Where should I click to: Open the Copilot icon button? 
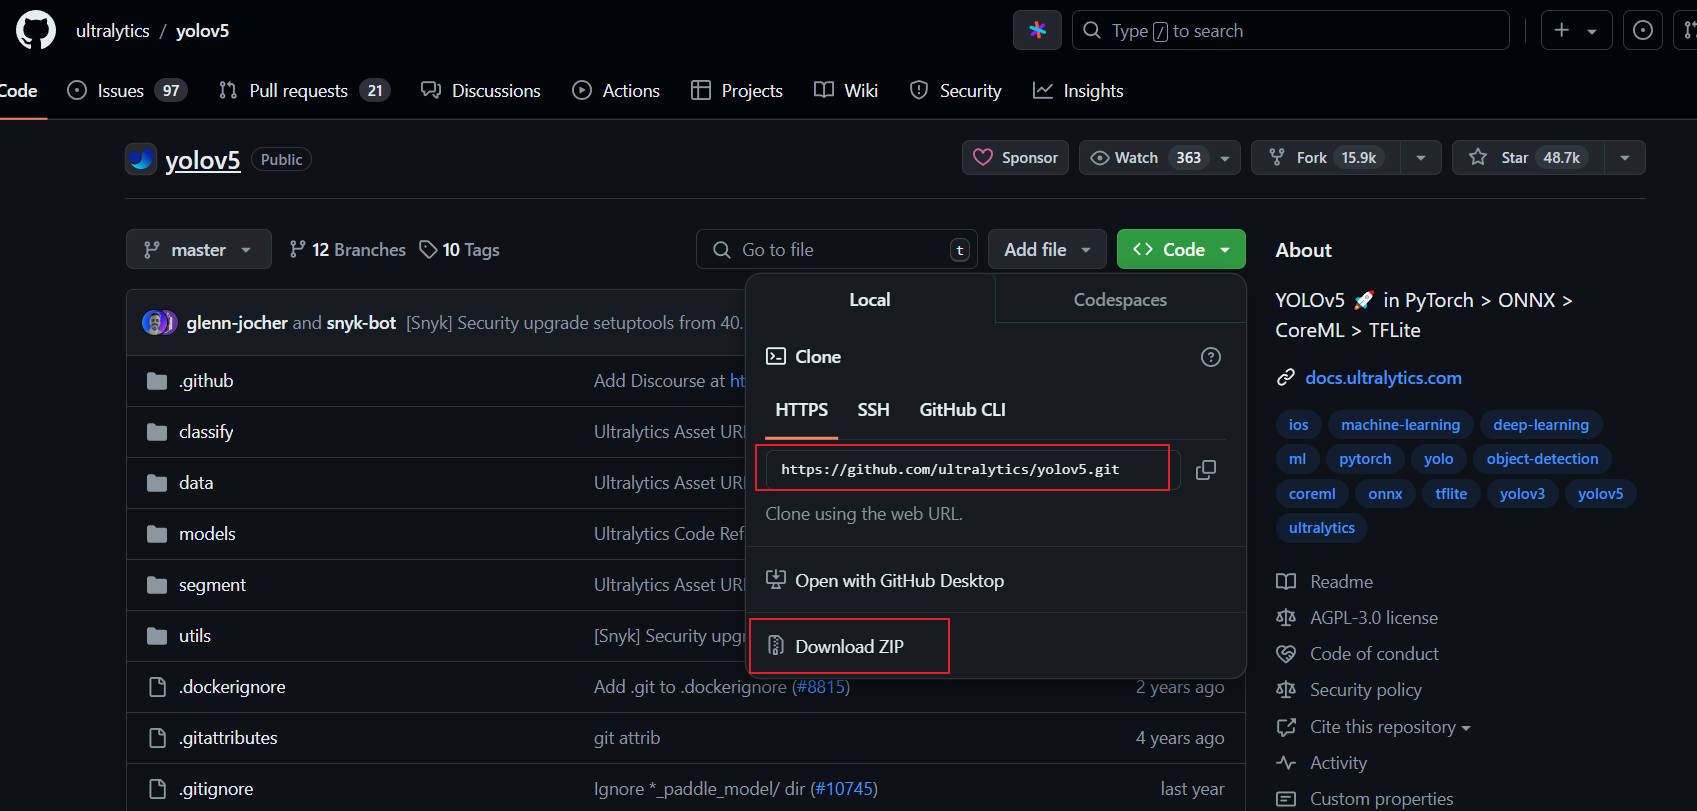[x=1037, y=30]
